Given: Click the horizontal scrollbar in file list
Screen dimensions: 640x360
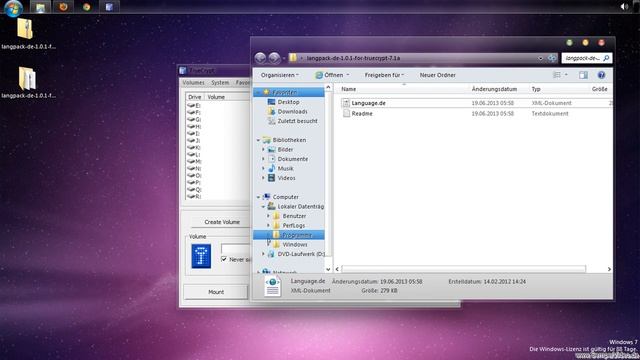Looking at the screenshot, I should tap(463, 269).
